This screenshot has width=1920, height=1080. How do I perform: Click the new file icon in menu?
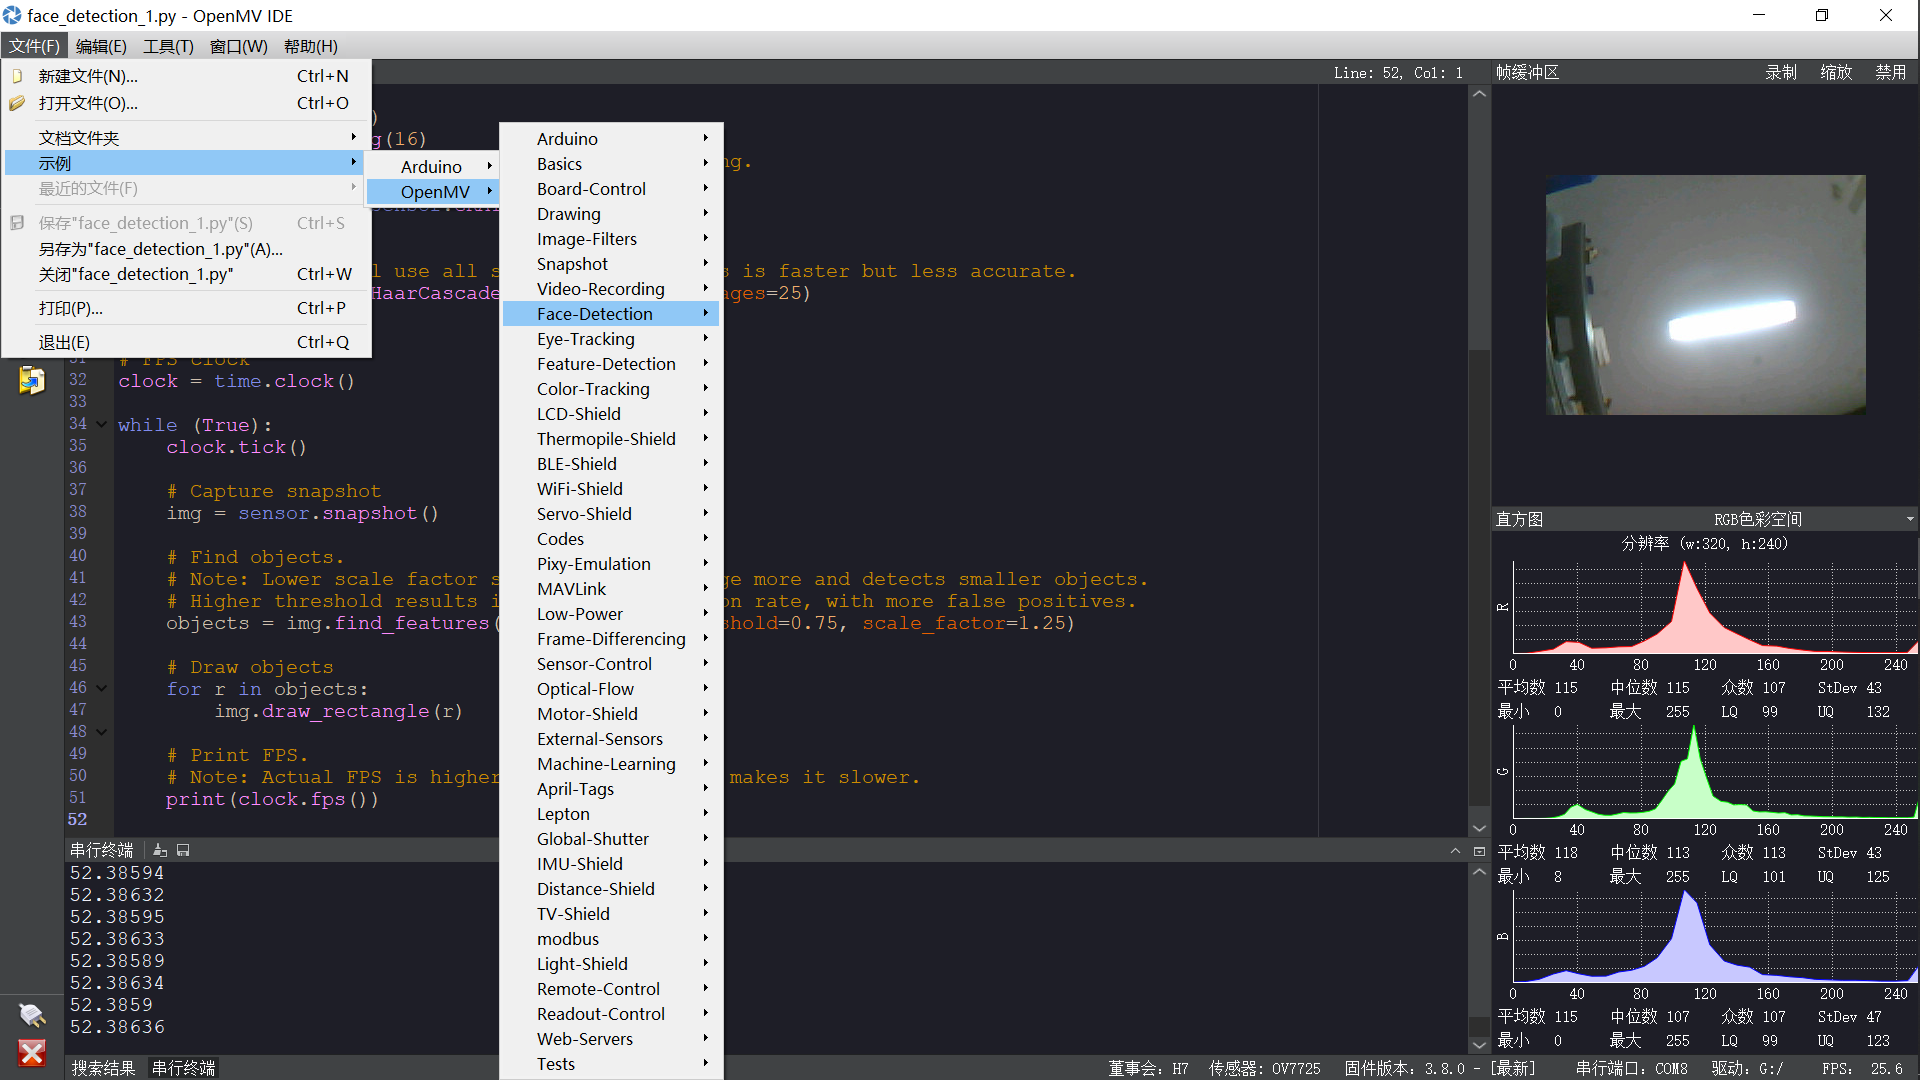[x=17, y=76]
